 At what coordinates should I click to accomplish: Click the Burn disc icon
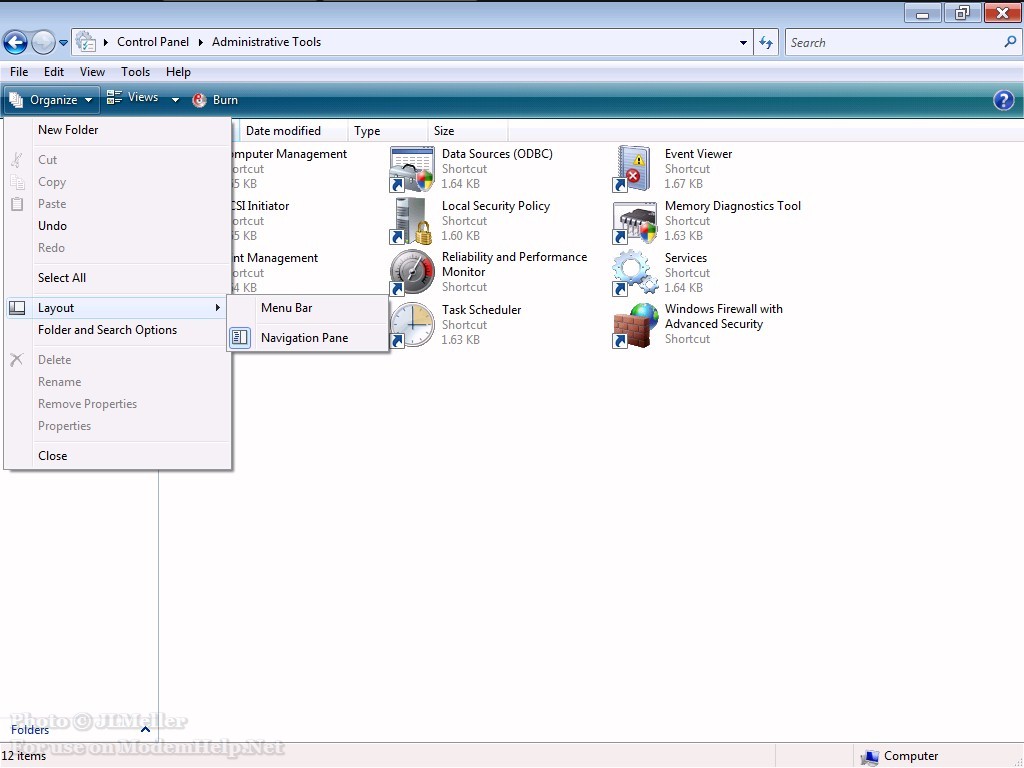199,100
